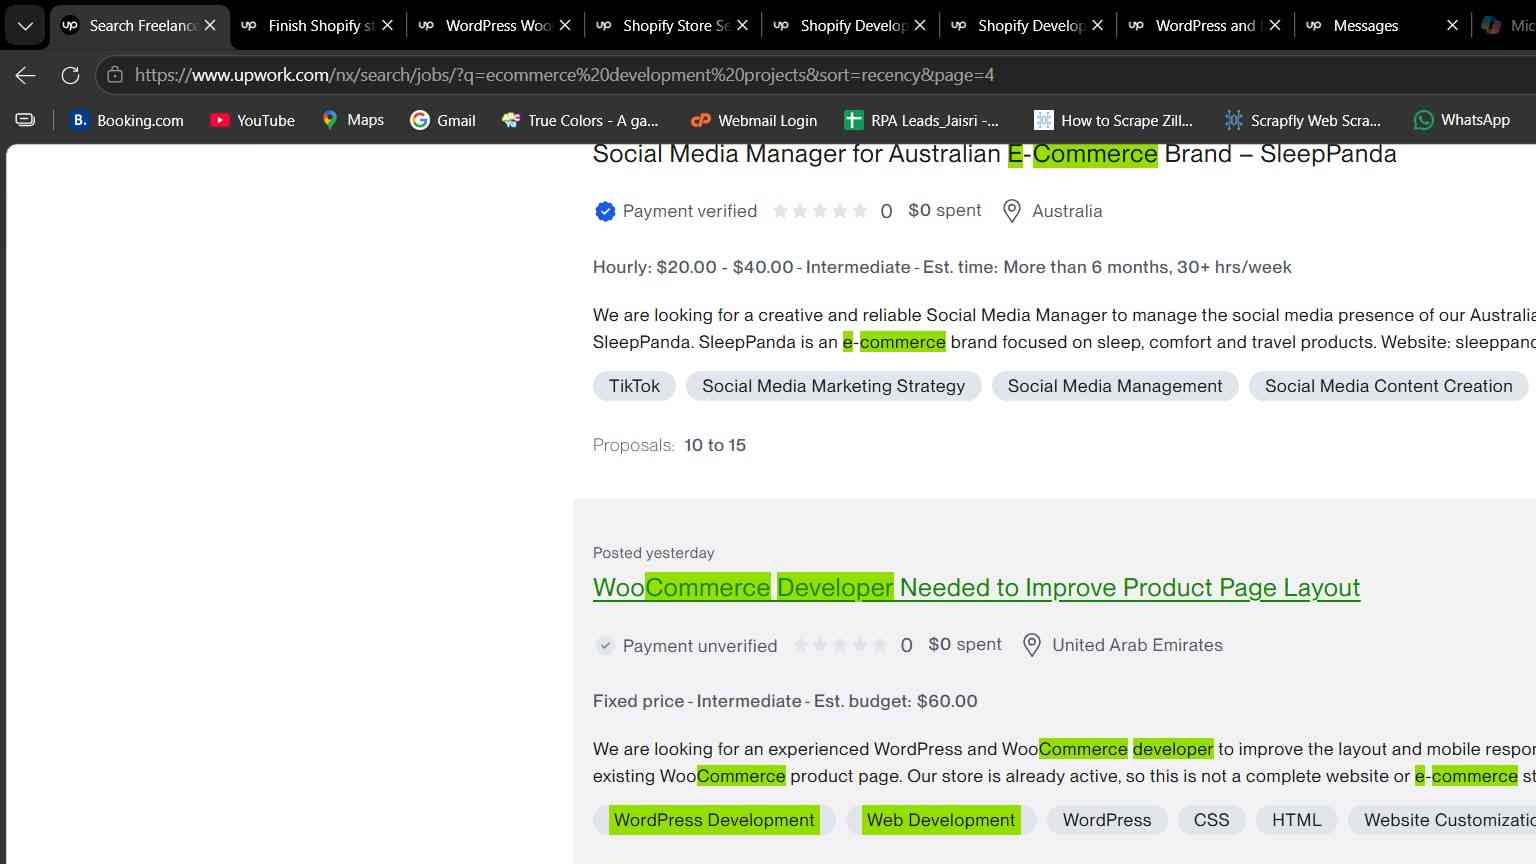
Task: Reload the page with refresh icon
Action: tap(70, 75)
